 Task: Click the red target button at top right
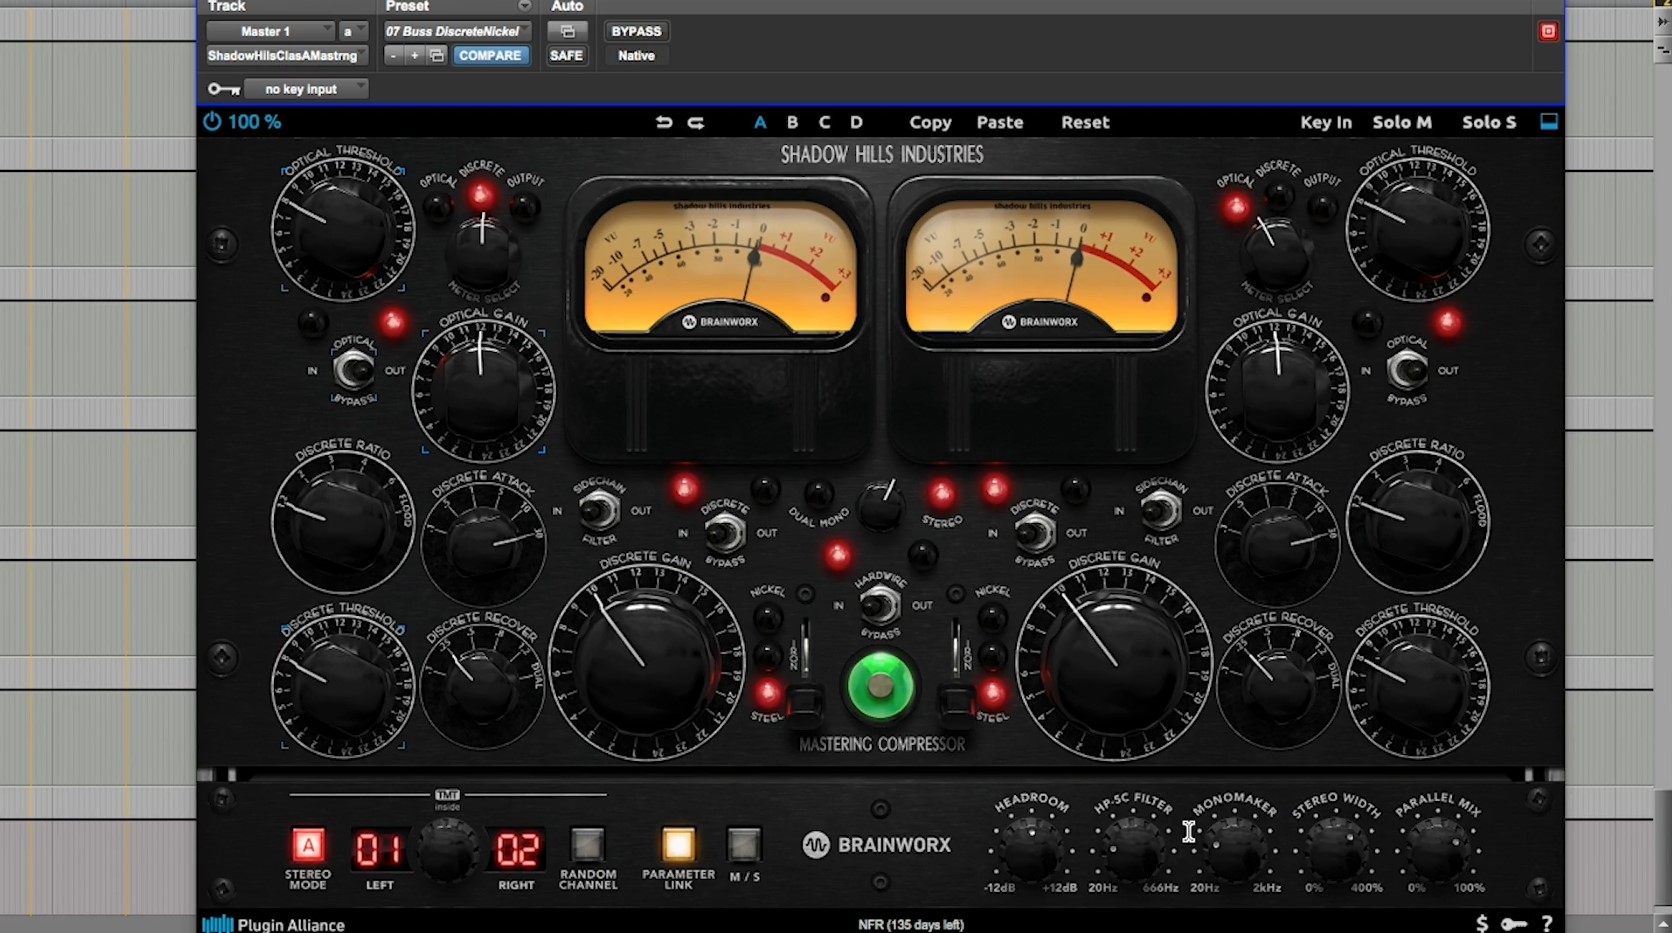tap(1548, 31)
